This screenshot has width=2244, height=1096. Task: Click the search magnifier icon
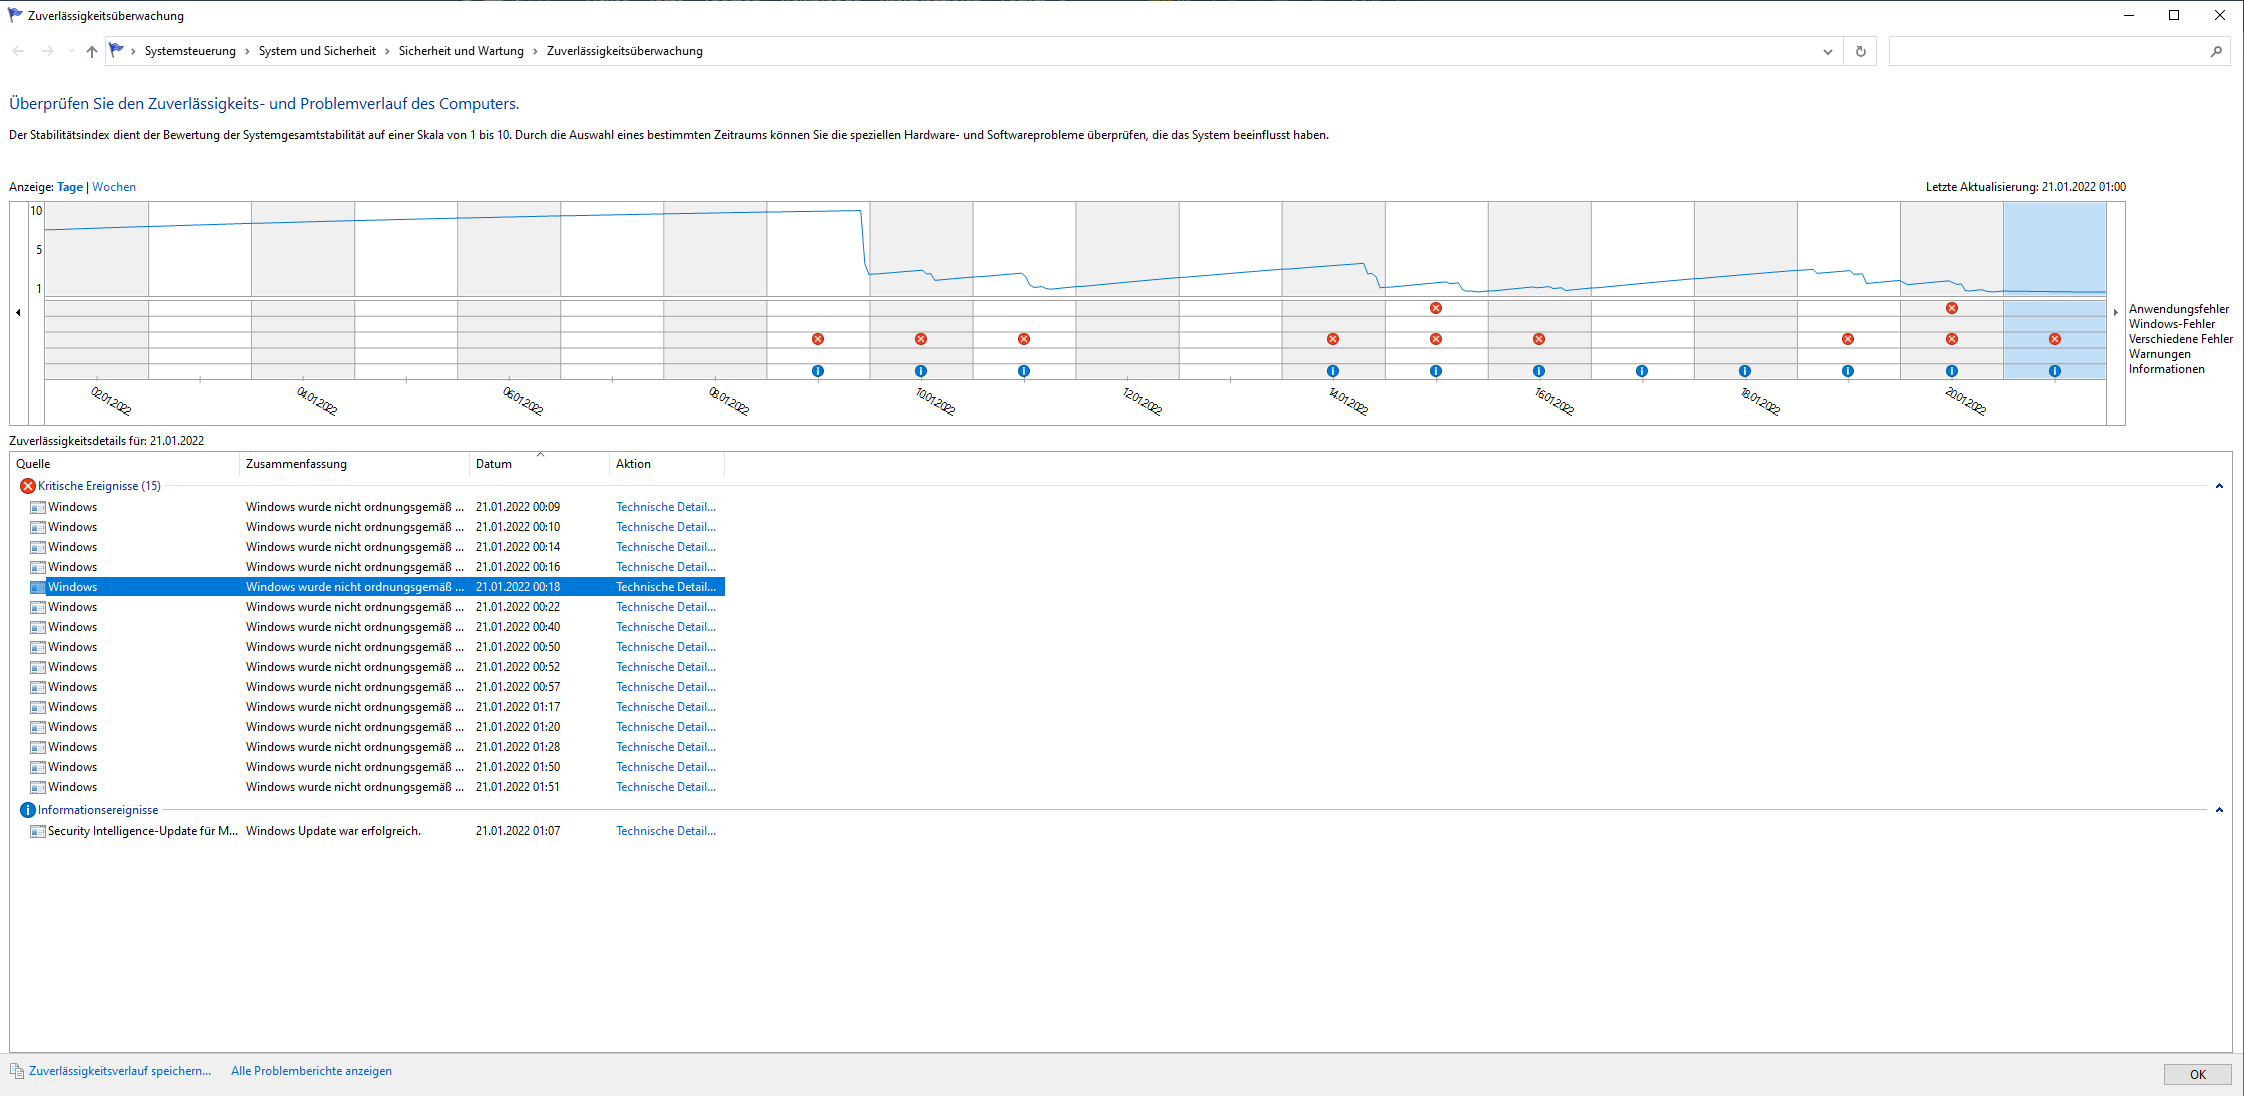click(2216, 51)
